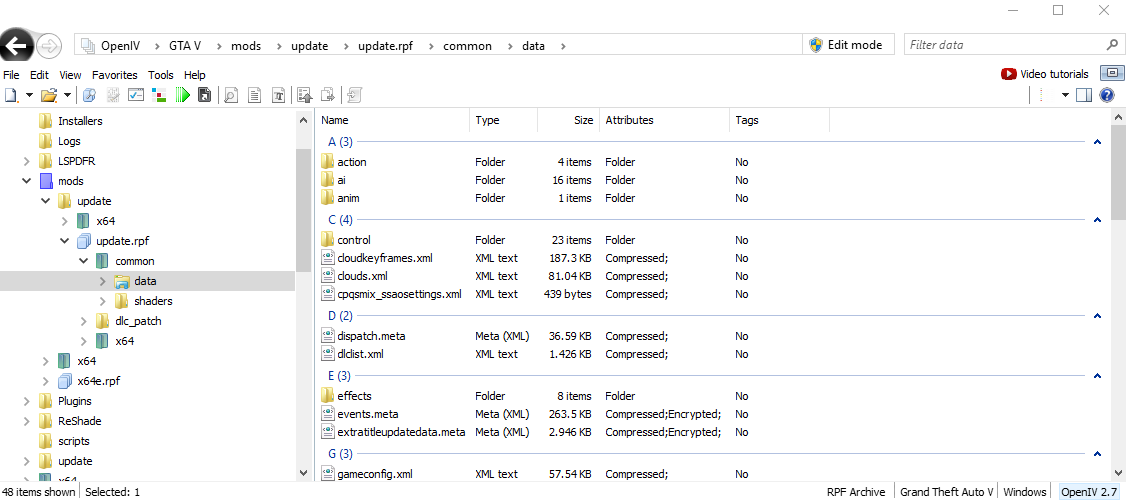This screenshot has height=500, width=1126.
Task: Open the Favorites menu
Action: (x=115, y=75)
